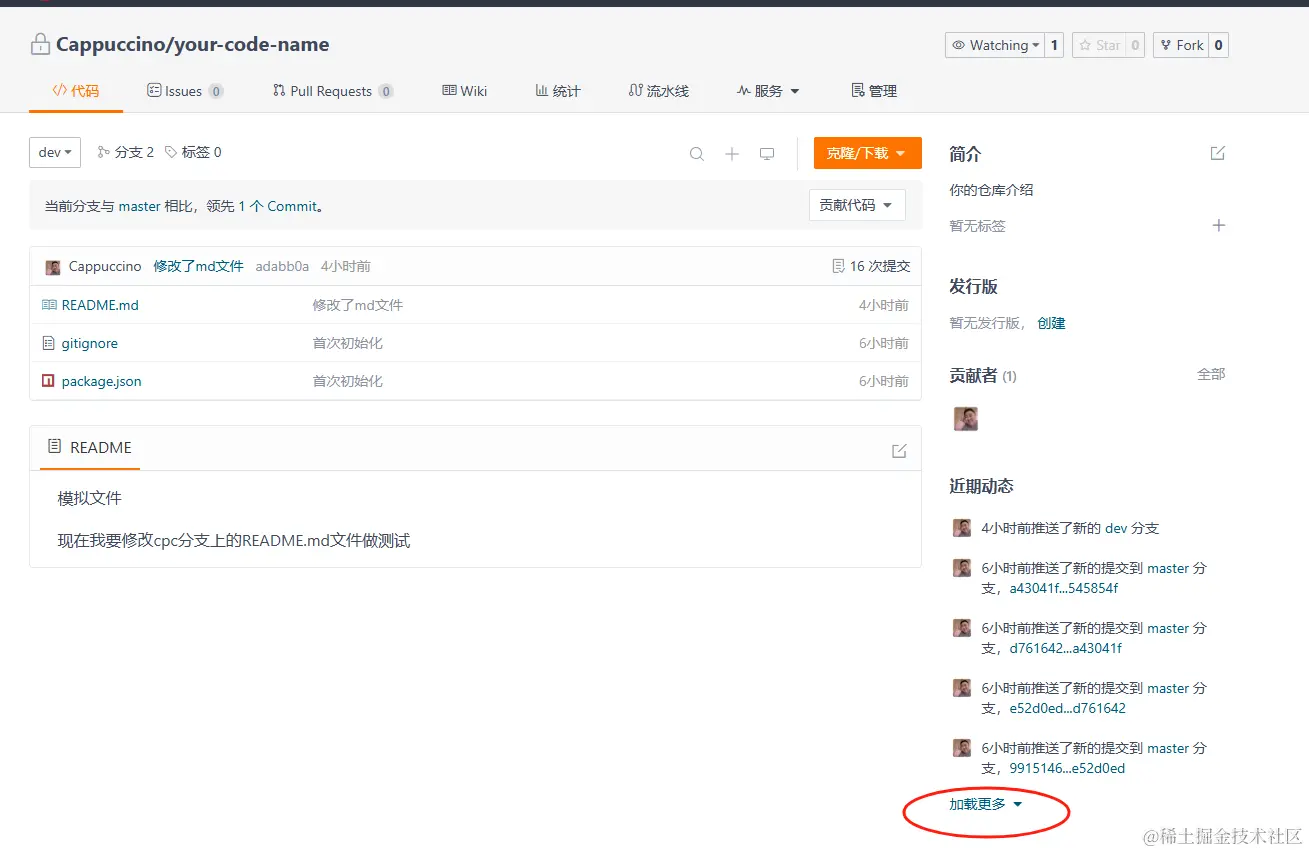The image size is (1309, 853).
Task: Star this repository
Action: 1099,45
